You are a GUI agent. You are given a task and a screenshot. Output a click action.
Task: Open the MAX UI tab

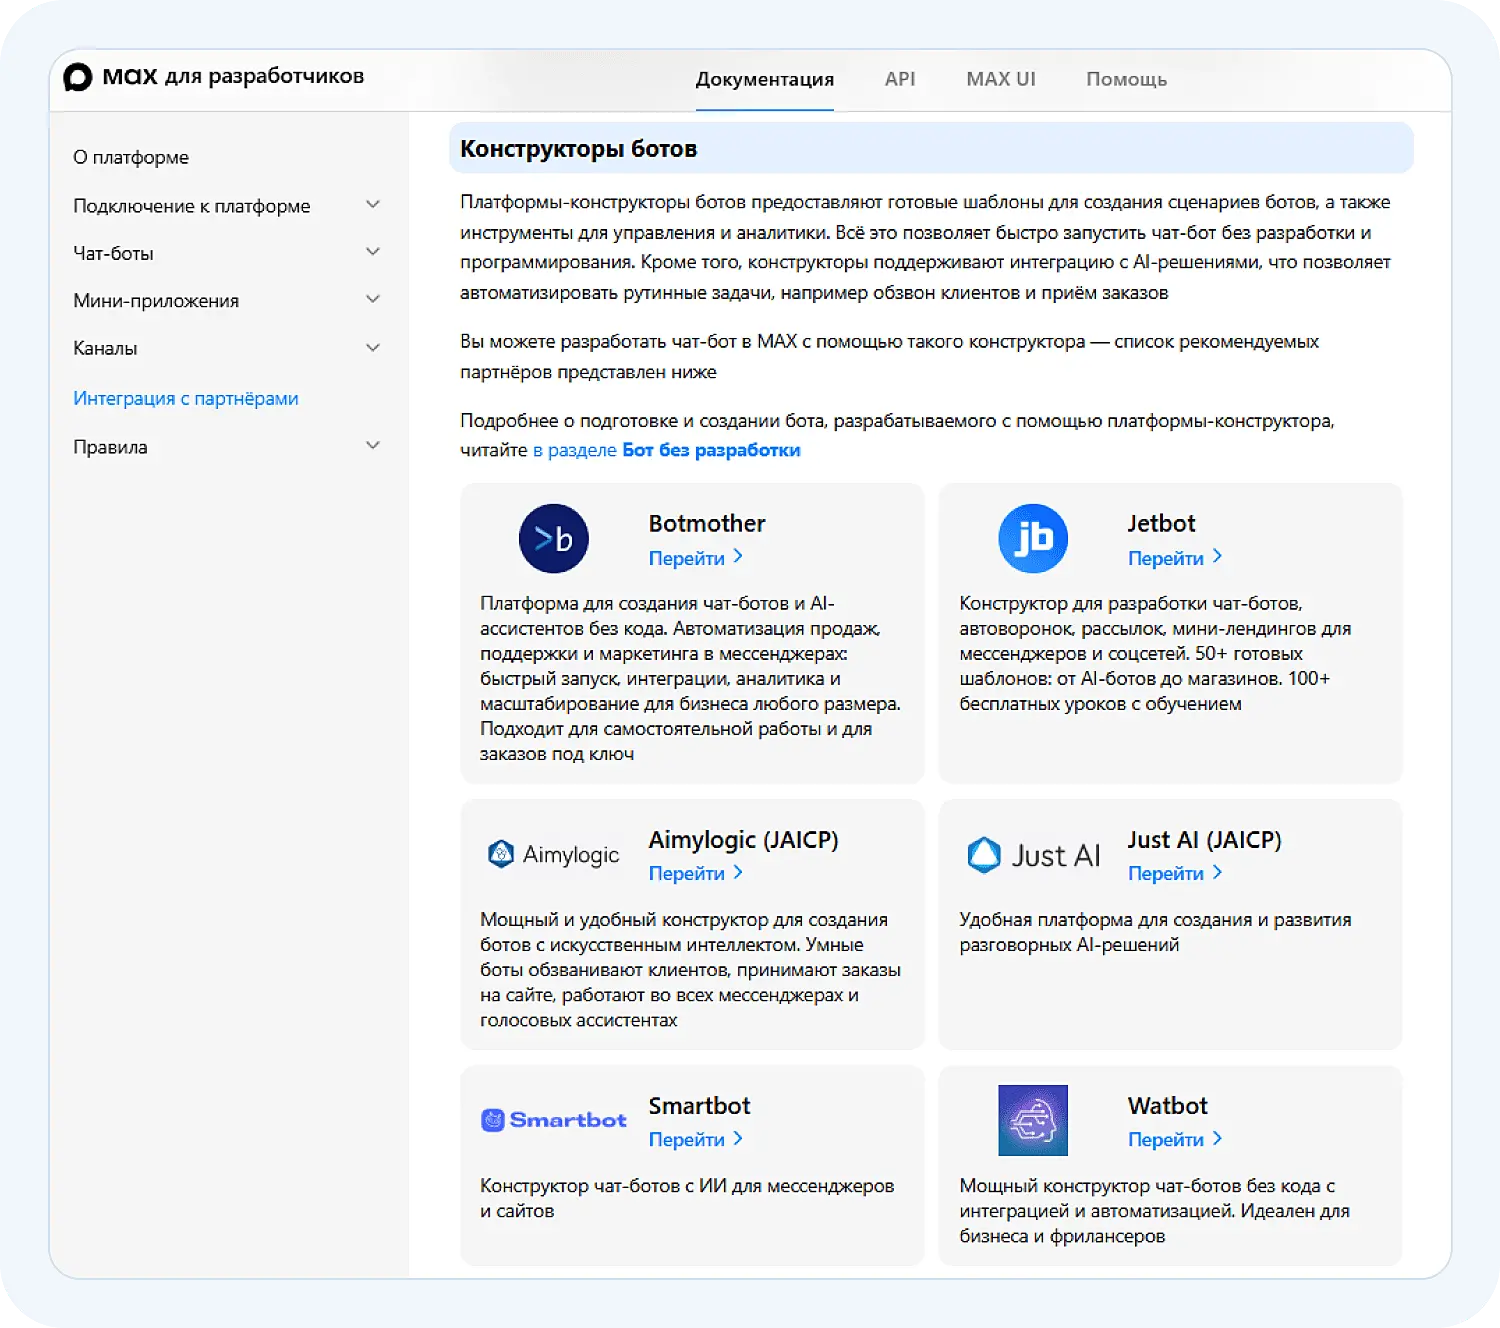coord(1000,78)
